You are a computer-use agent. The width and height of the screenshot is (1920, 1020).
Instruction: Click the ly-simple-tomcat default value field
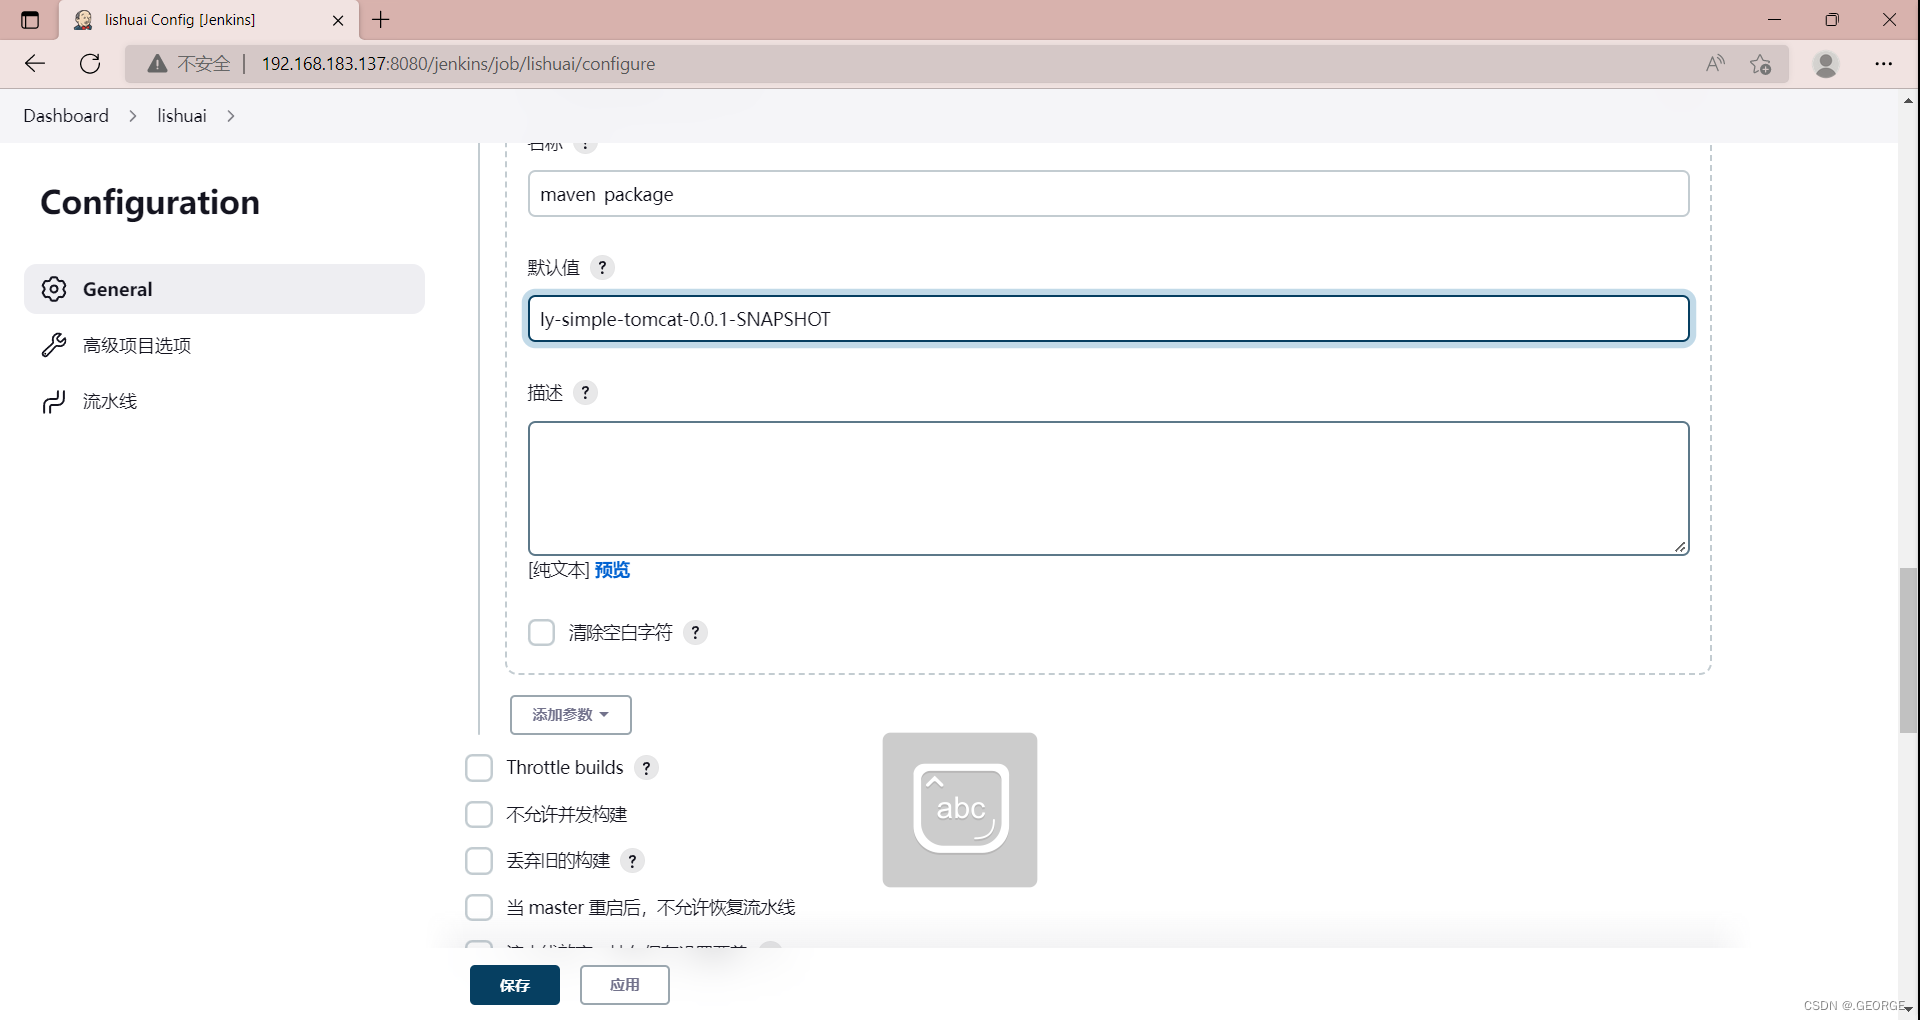tap(1109, 318)
